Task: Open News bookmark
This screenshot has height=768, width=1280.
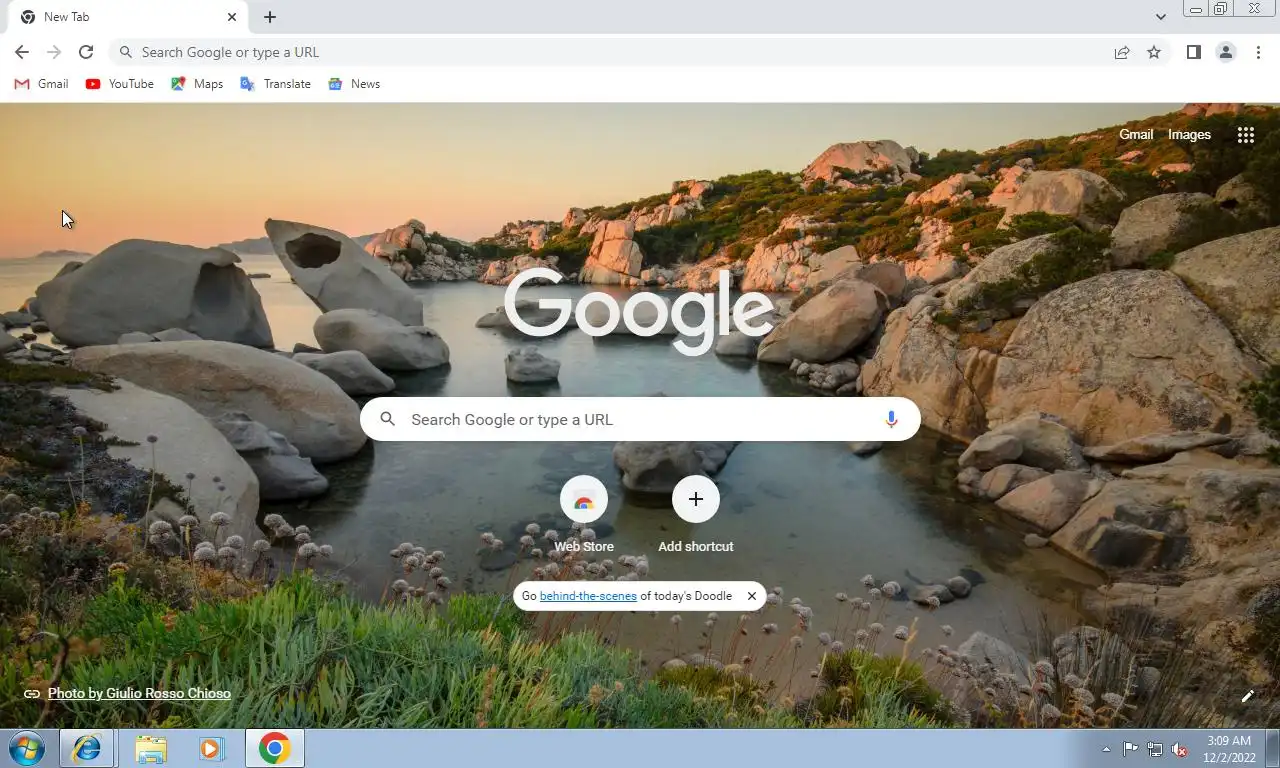Action: pos(354,84)
